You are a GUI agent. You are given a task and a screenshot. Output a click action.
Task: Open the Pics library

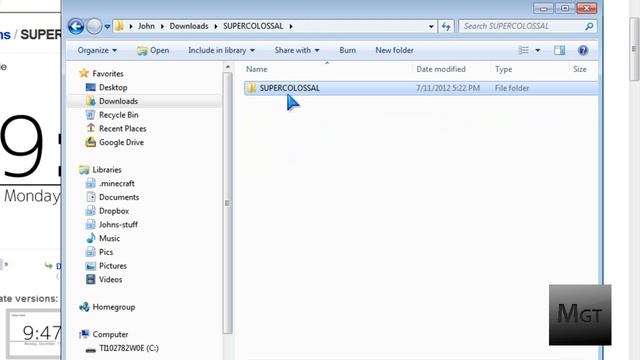[x=106, y=252]
